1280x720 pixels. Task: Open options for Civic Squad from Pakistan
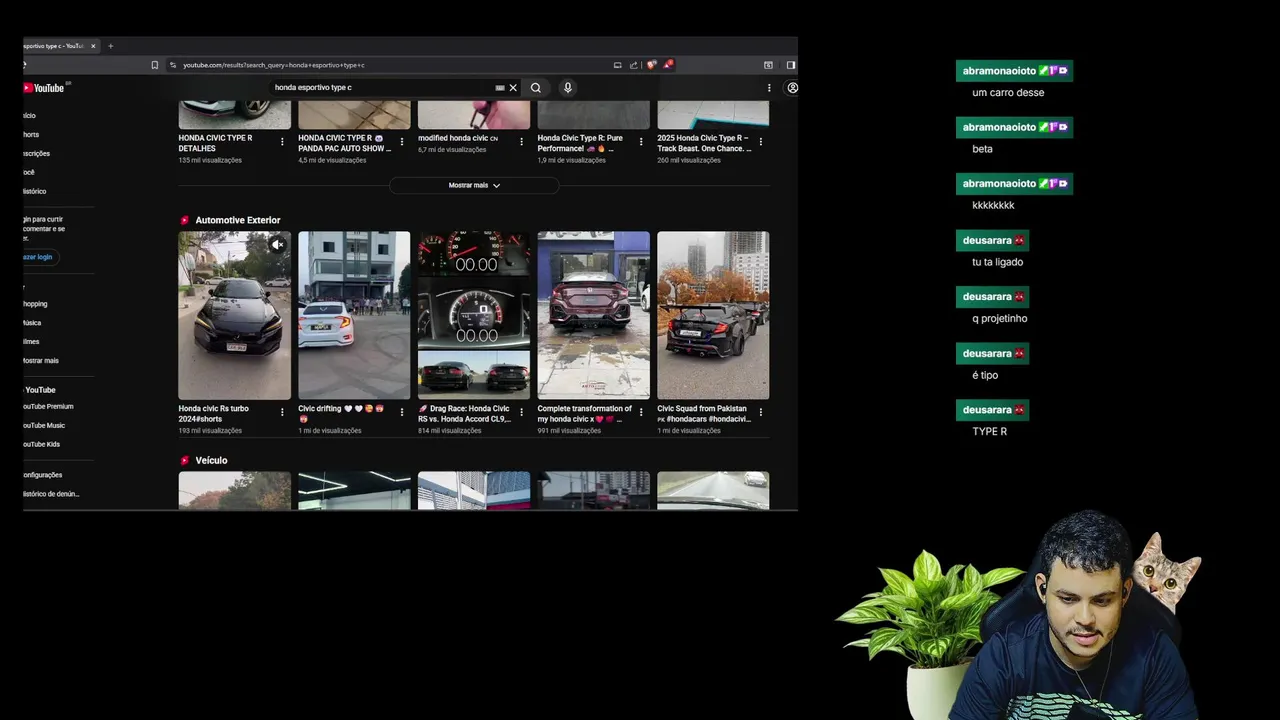pos(761,412)
